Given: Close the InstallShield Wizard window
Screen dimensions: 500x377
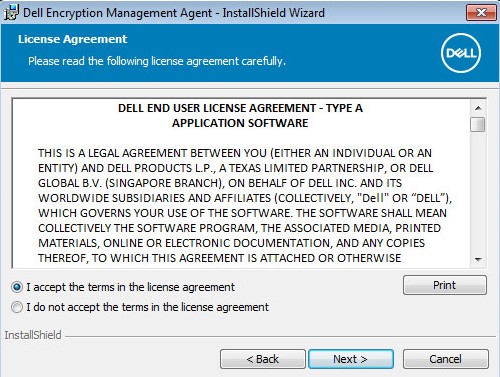Looking at the screenshot, I should 481,13.
